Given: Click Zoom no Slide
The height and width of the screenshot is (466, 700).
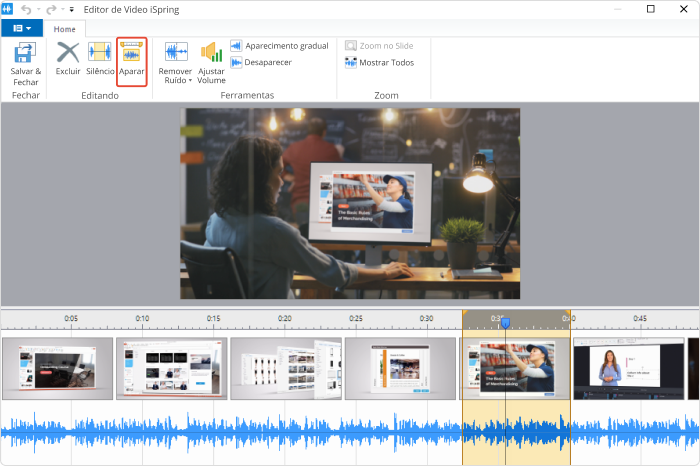Looking at the screenshot, I should pyautogui.click(x=379, y=46).
